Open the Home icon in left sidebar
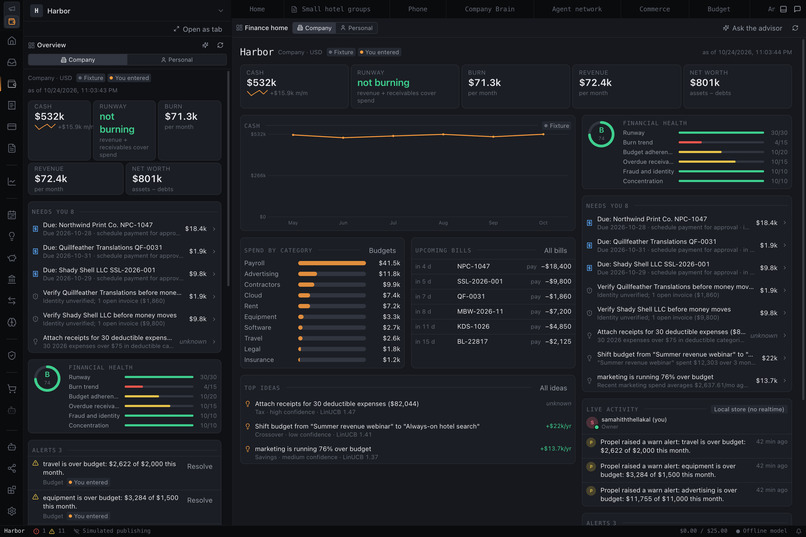The image size is (806, 537). 11,41
